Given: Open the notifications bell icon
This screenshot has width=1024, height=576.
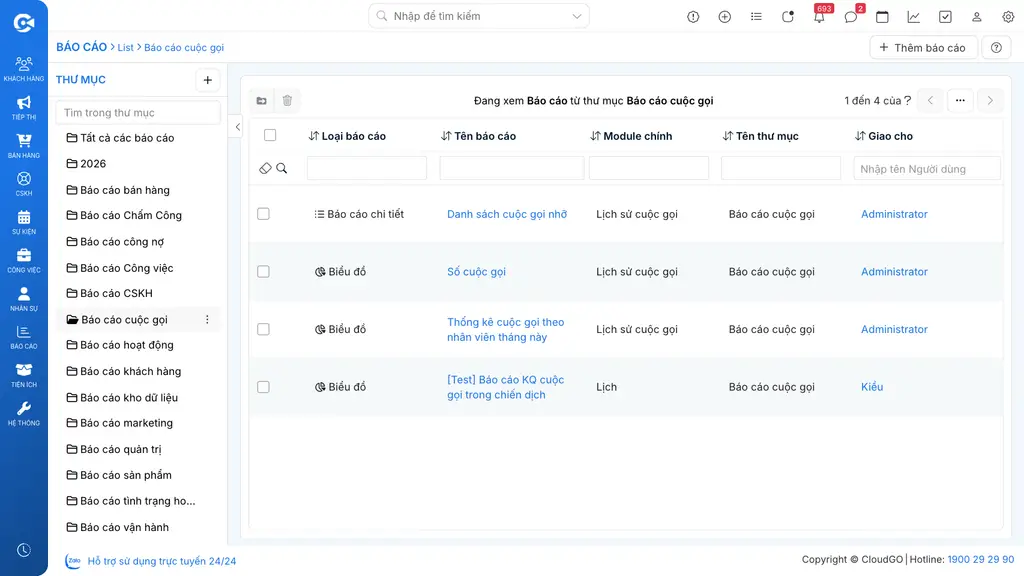Looking at the screenshot, I should tap(819, 17).
